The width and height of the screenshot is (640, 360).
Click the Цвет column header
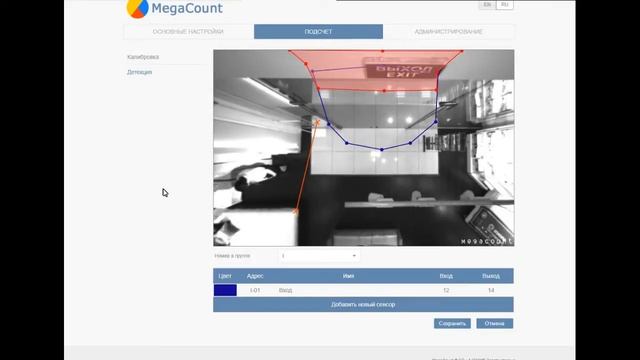coord(225,276)
